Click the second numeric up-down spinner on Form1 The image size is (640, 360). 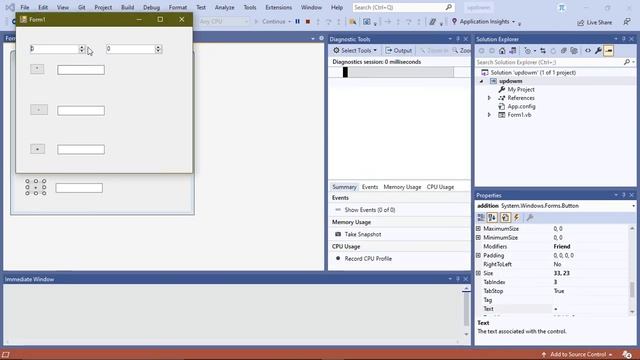(158, 49)
